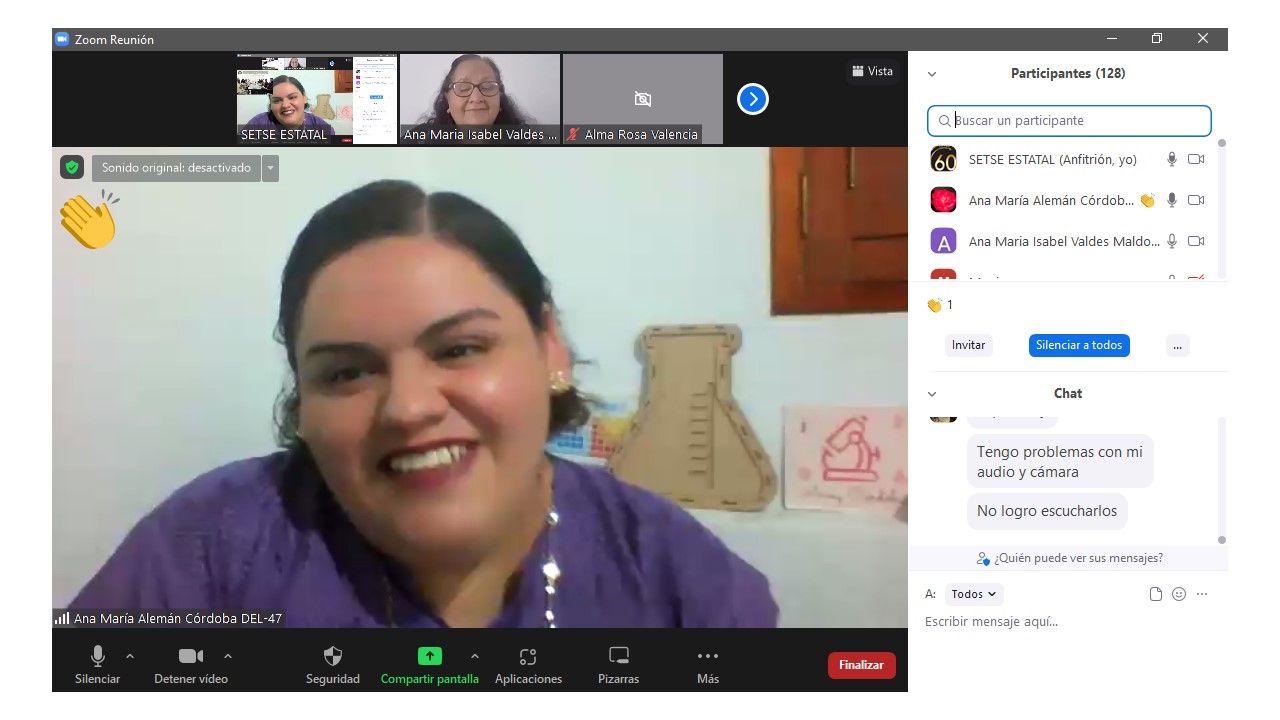Toggle camera for SETSE ESTATAL participant
1280x720 pixels.
tap(1196, 159)
